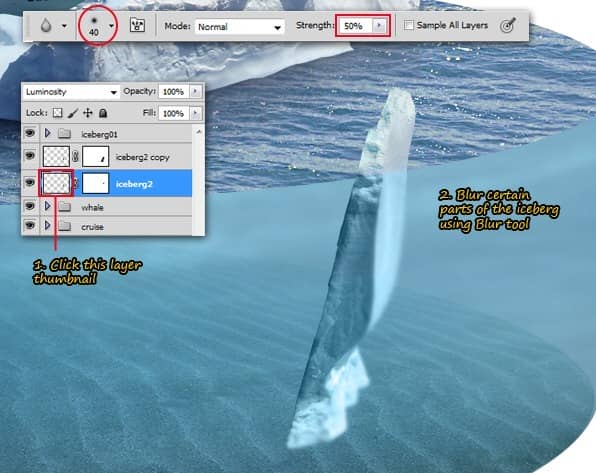
Task: Hide the iceberg2 copy layer
Action: click(x=30, y=156)
